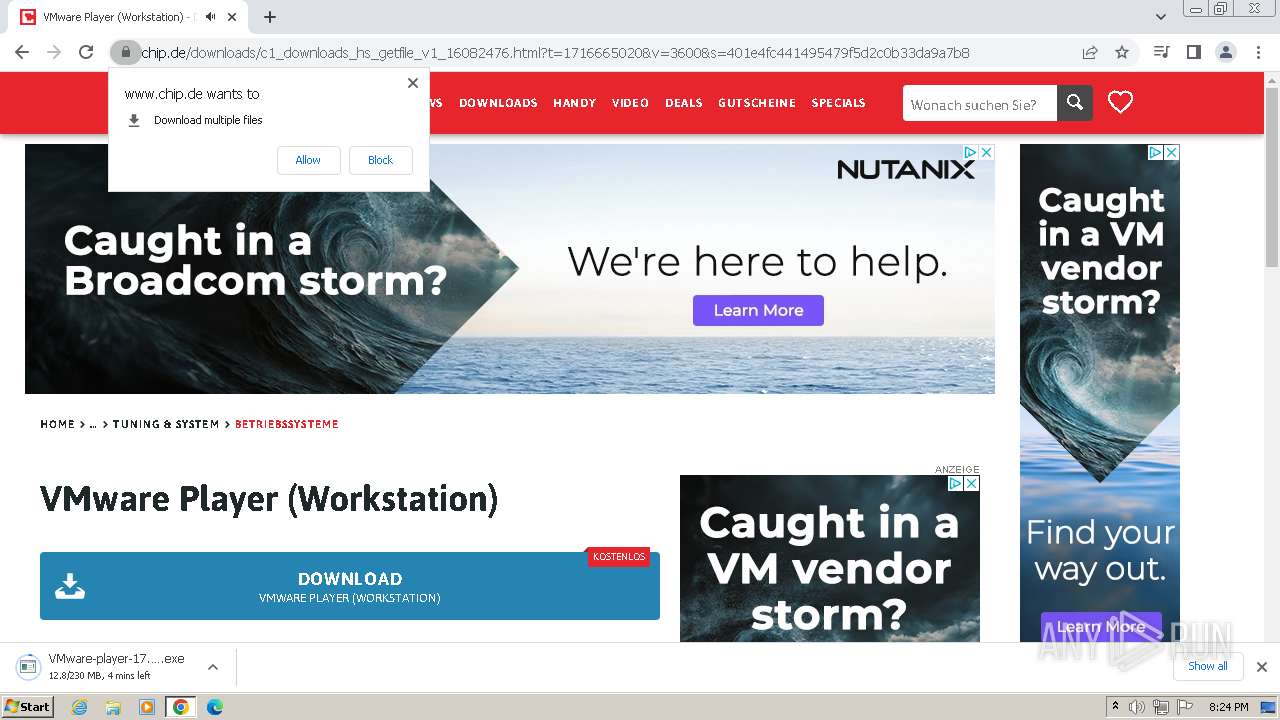
Task: Click the Chrome taskbar icon
Action: (180, 707)
